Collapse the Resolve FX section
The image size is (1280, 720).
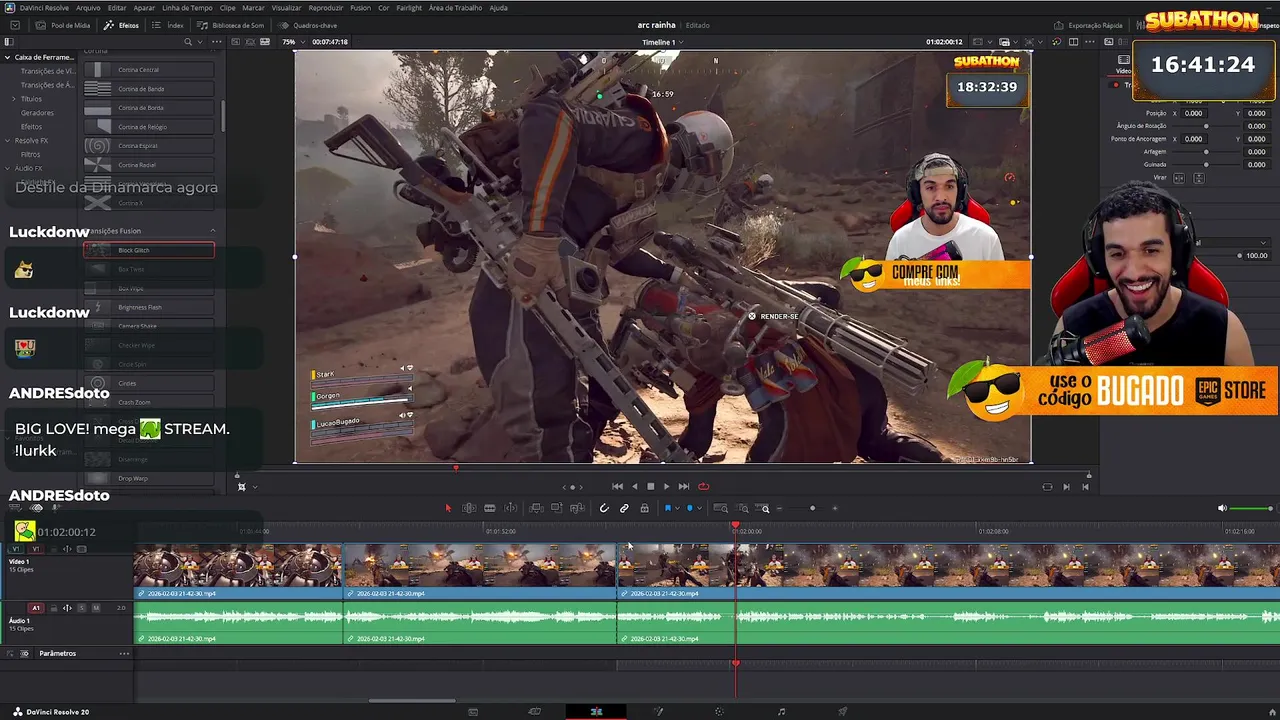7,141
